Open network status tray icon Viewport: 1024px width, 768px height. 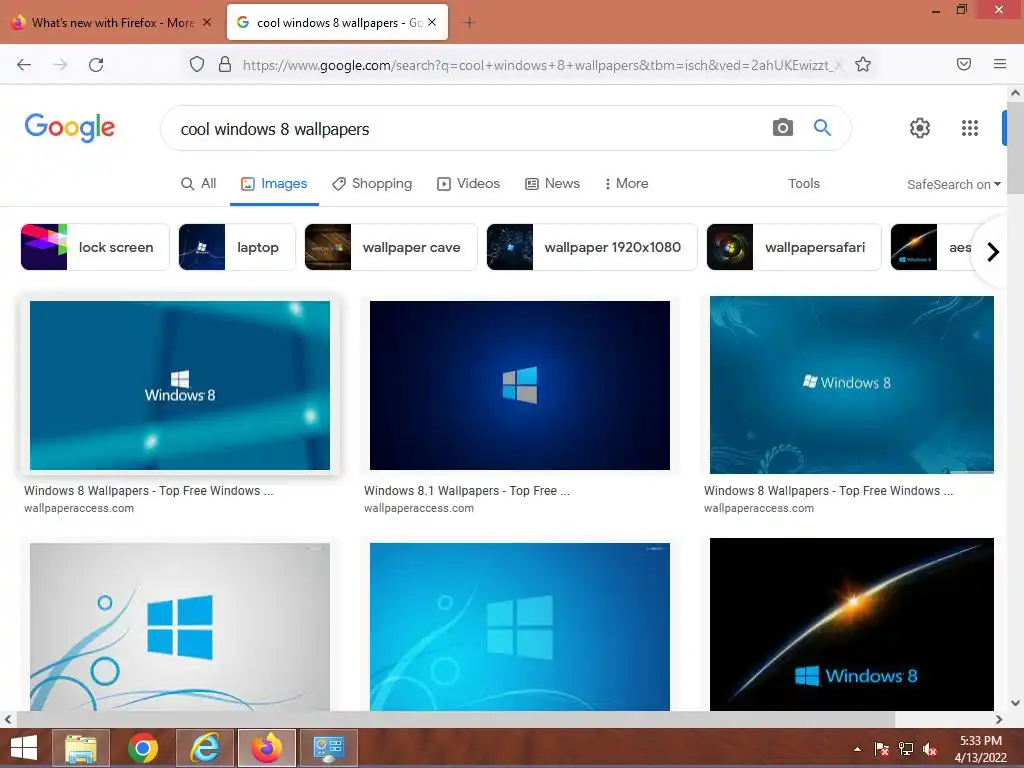tap(906, 749)
